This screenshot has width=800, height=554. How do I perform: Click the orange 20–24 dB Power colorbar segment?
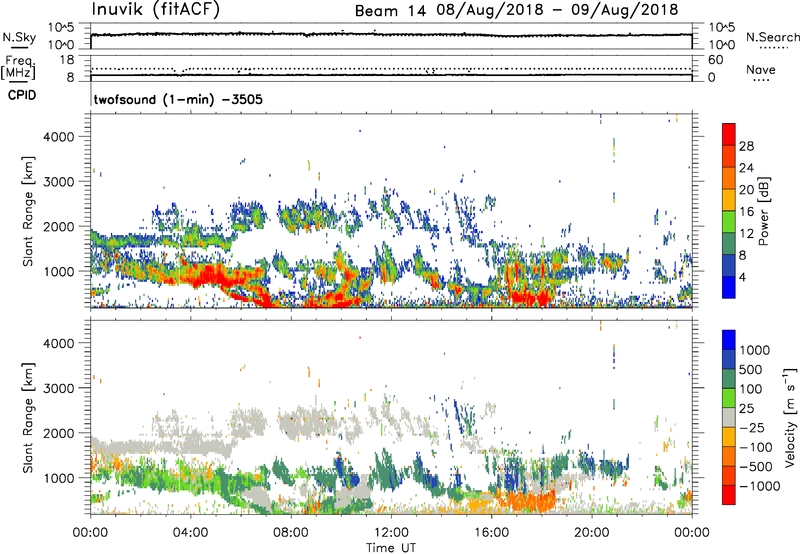click(729, 178)
